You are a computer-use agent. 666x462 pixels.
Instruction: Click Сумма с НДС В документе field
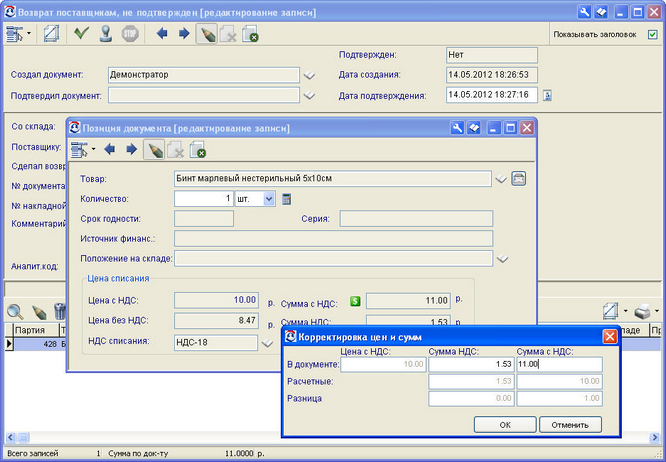click(x=559, y=364)
